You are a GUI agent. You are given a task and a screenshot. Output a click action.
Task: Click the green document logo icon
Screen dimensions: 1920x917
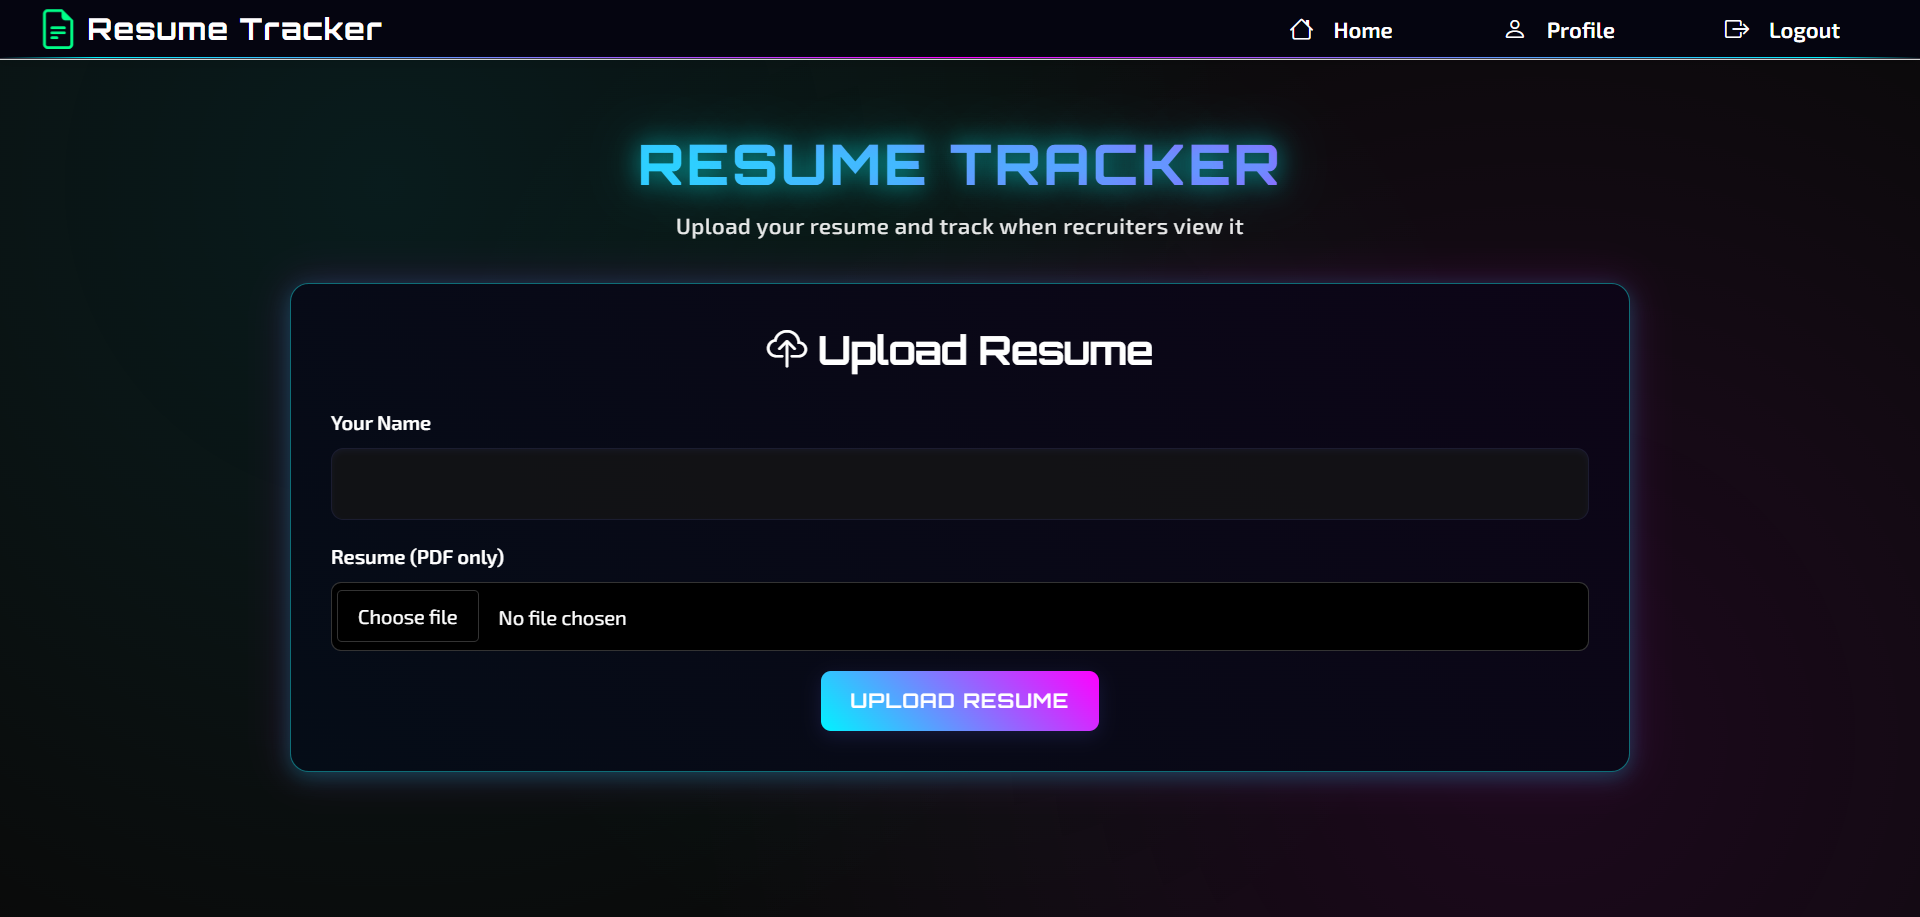tap(57, 29)
